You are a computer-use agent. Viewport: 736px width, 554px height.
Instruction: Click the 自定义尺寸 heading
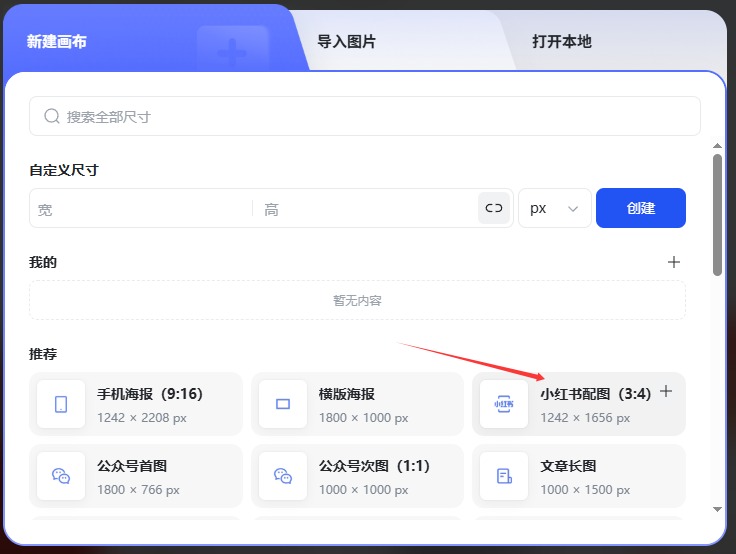click(x=64, y=170)
